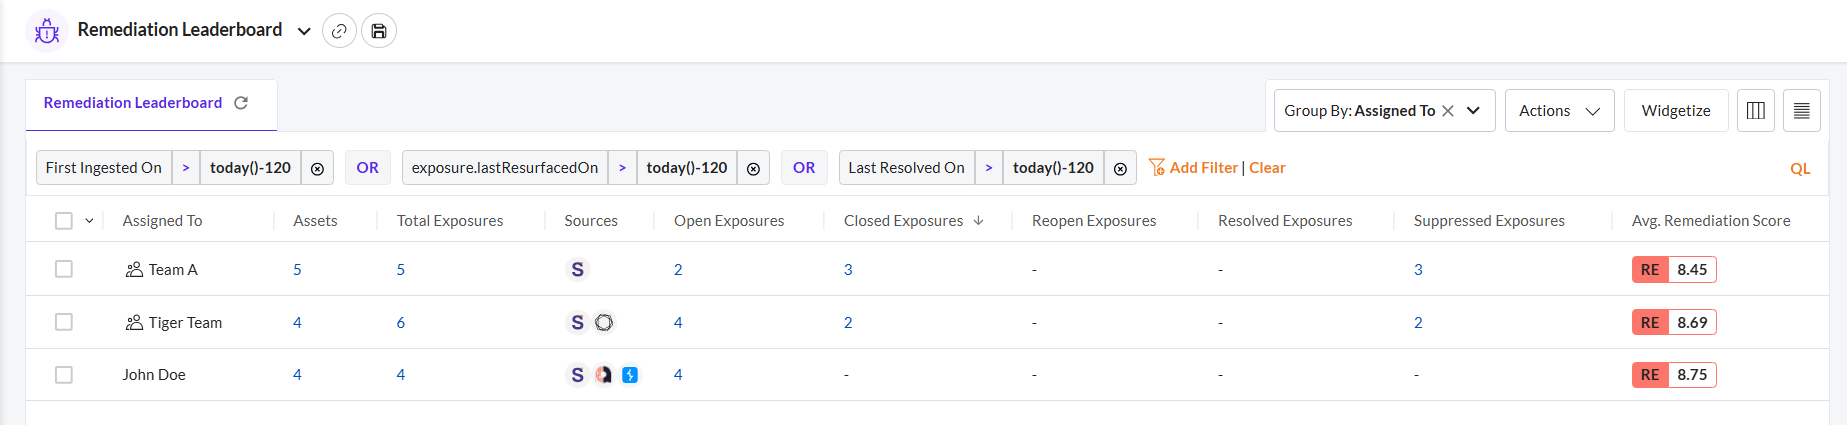Sort by Open Exposures column header

pyautogui.click(x=729, y=221)
